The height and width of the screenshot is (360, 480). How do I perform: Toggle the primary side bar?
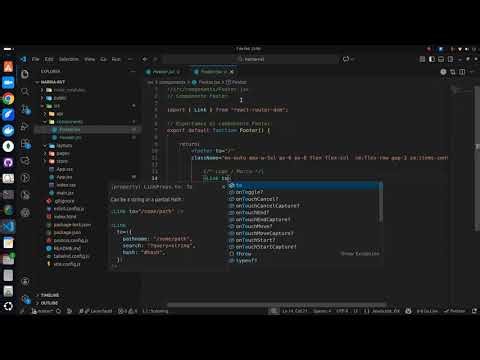pyautogui.click(x=432, y=59)
